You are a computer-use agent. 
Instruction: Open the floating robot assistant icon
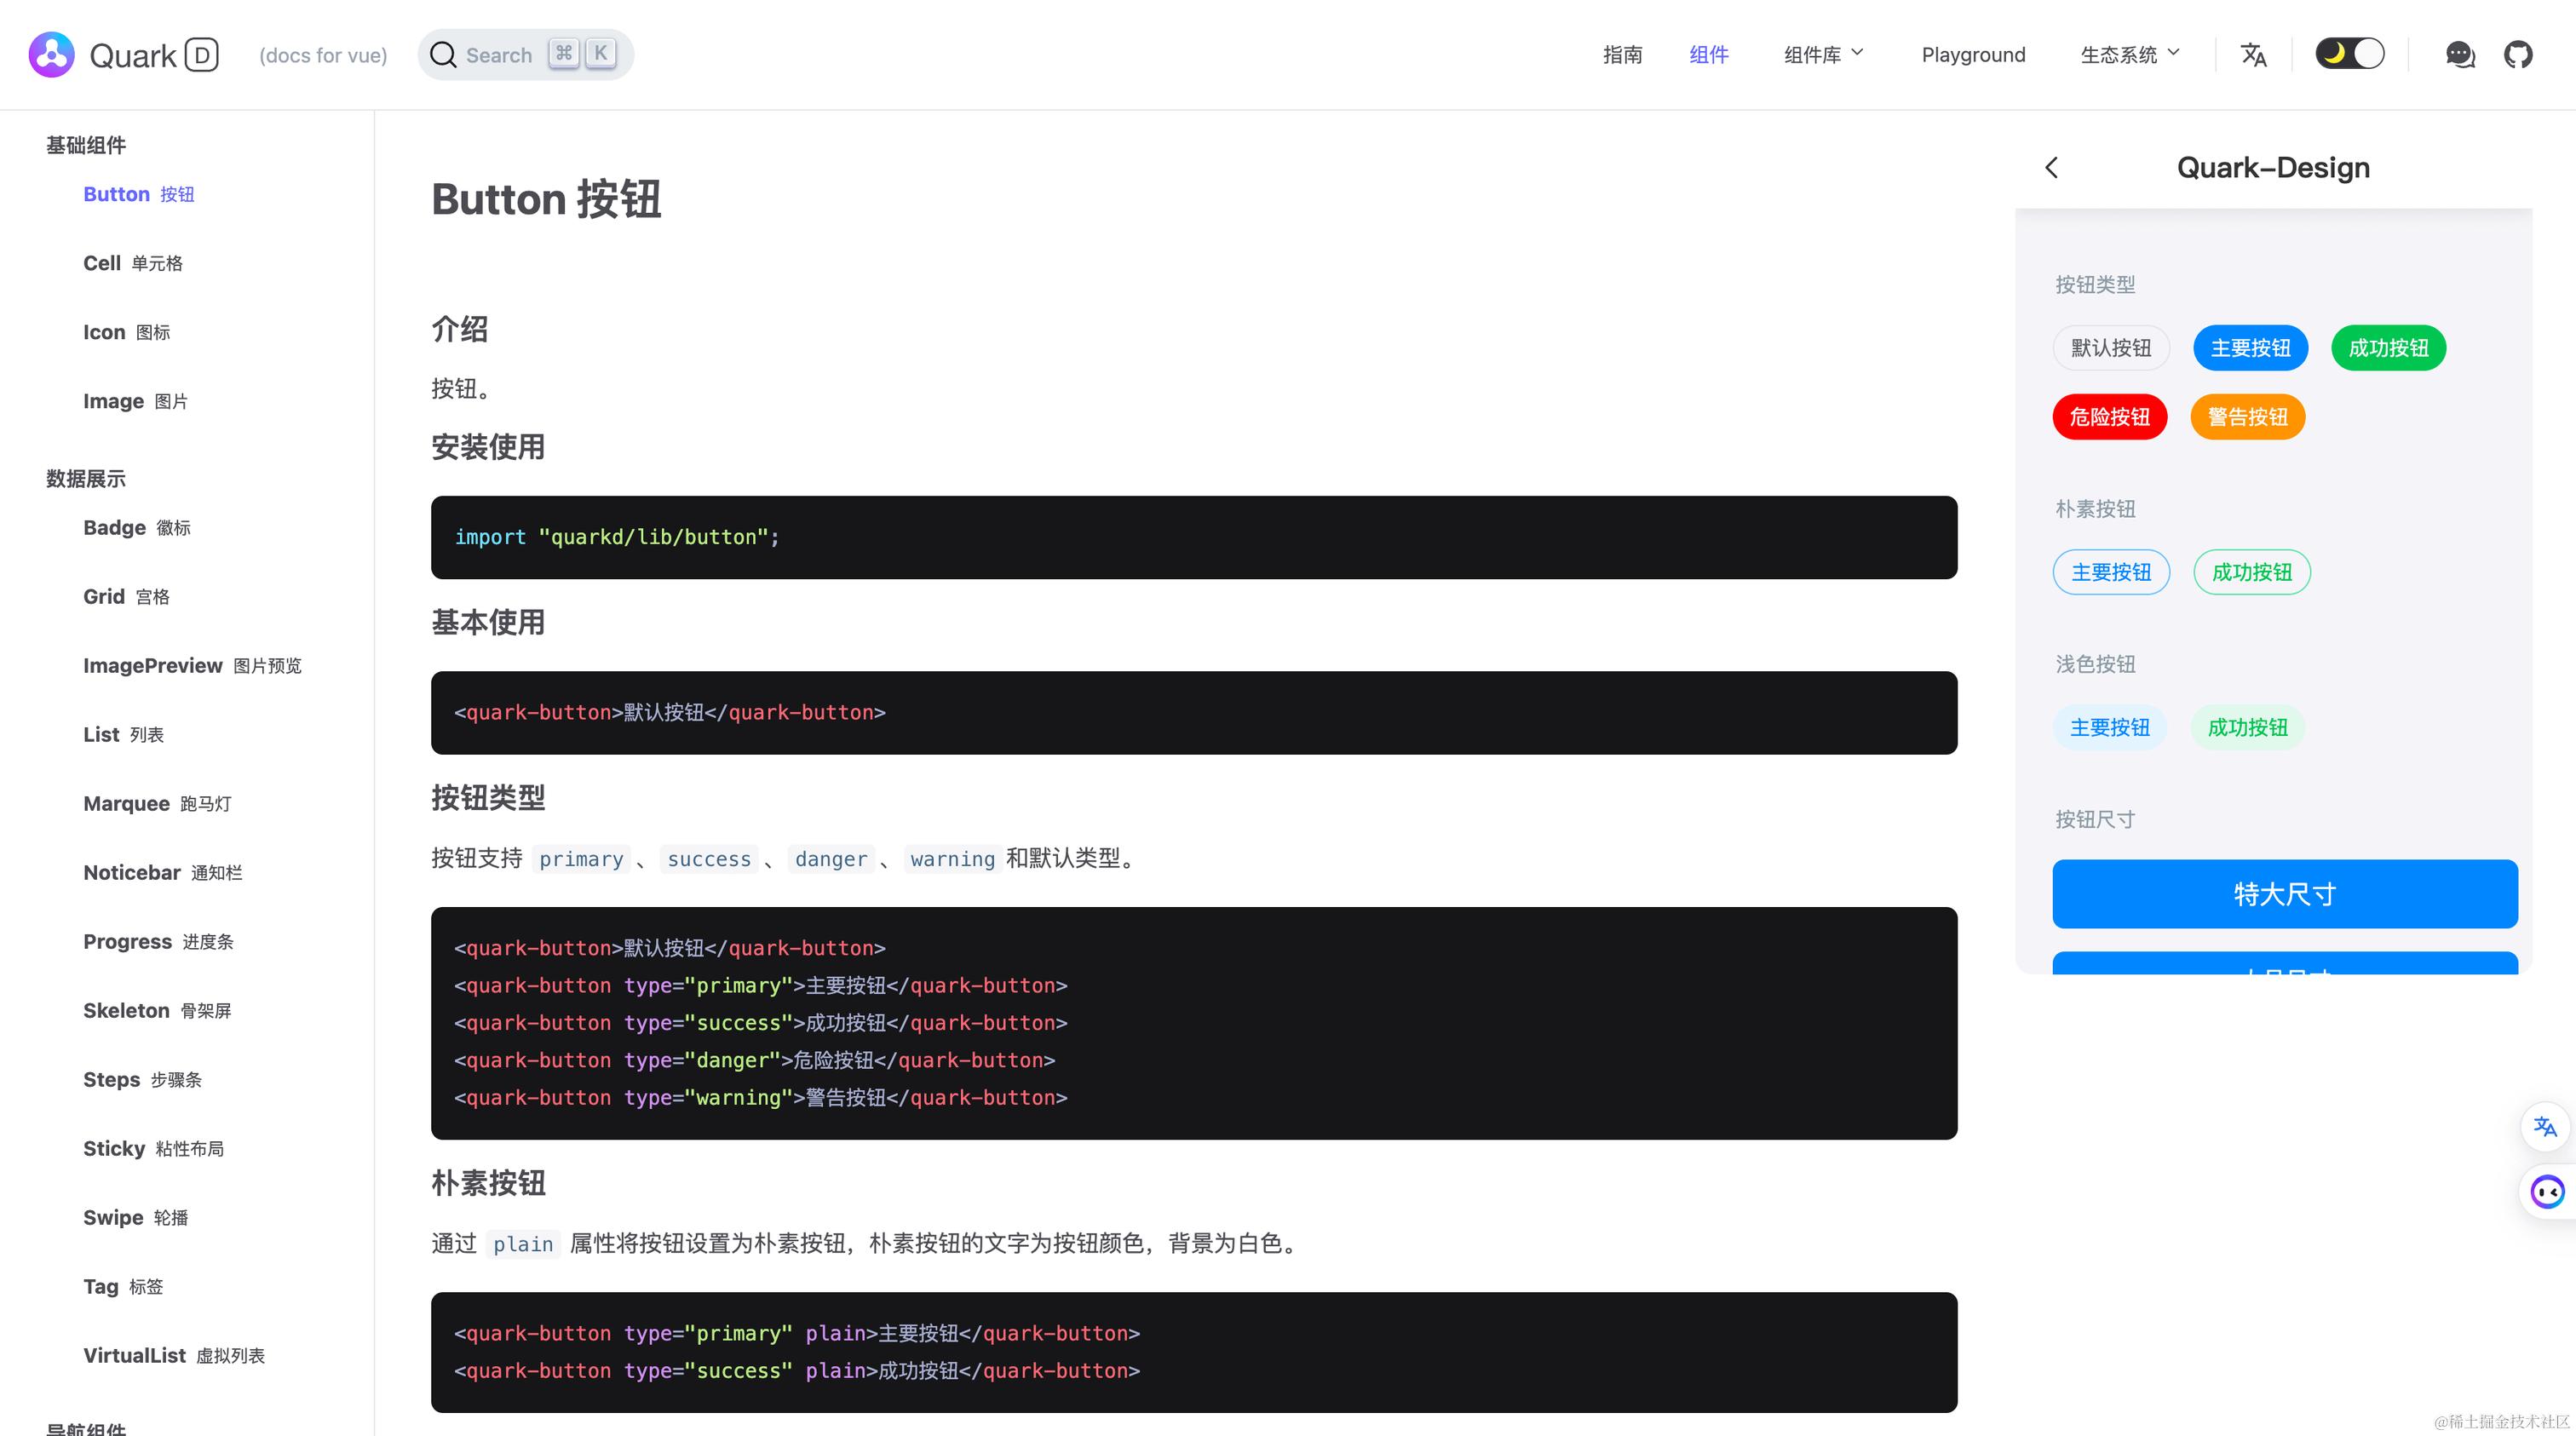[2546, 1191]
